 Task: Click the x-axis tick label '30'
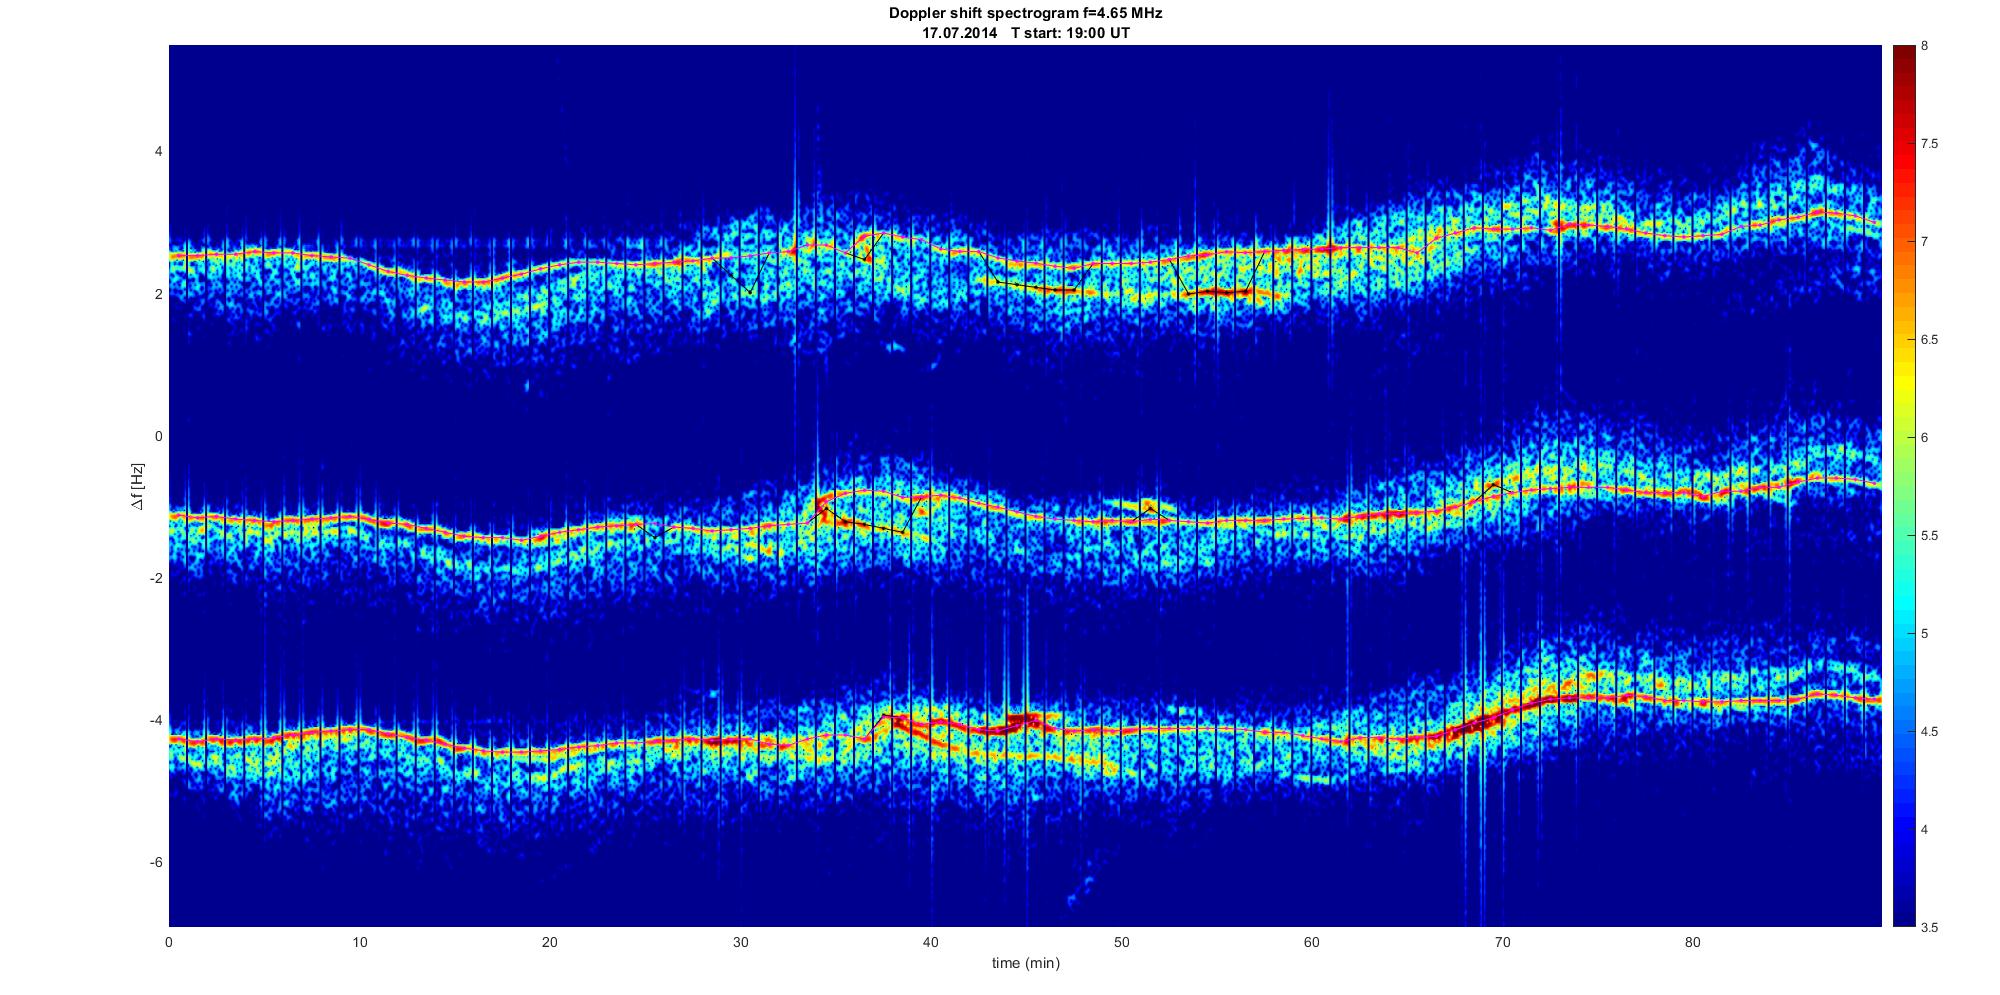(x=740, y=942)
